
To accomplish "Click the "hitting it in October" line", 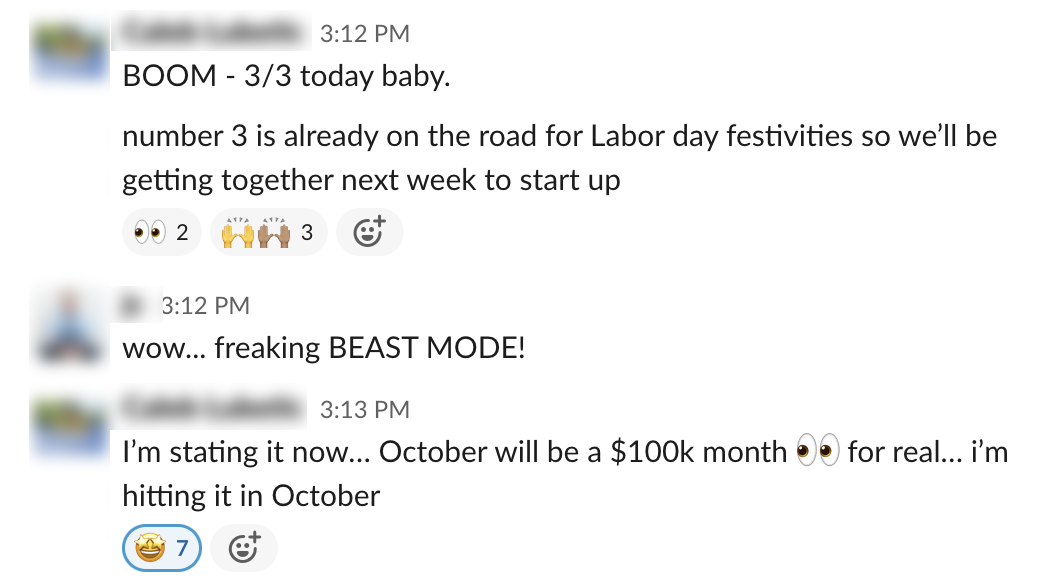I will [251, 495].
